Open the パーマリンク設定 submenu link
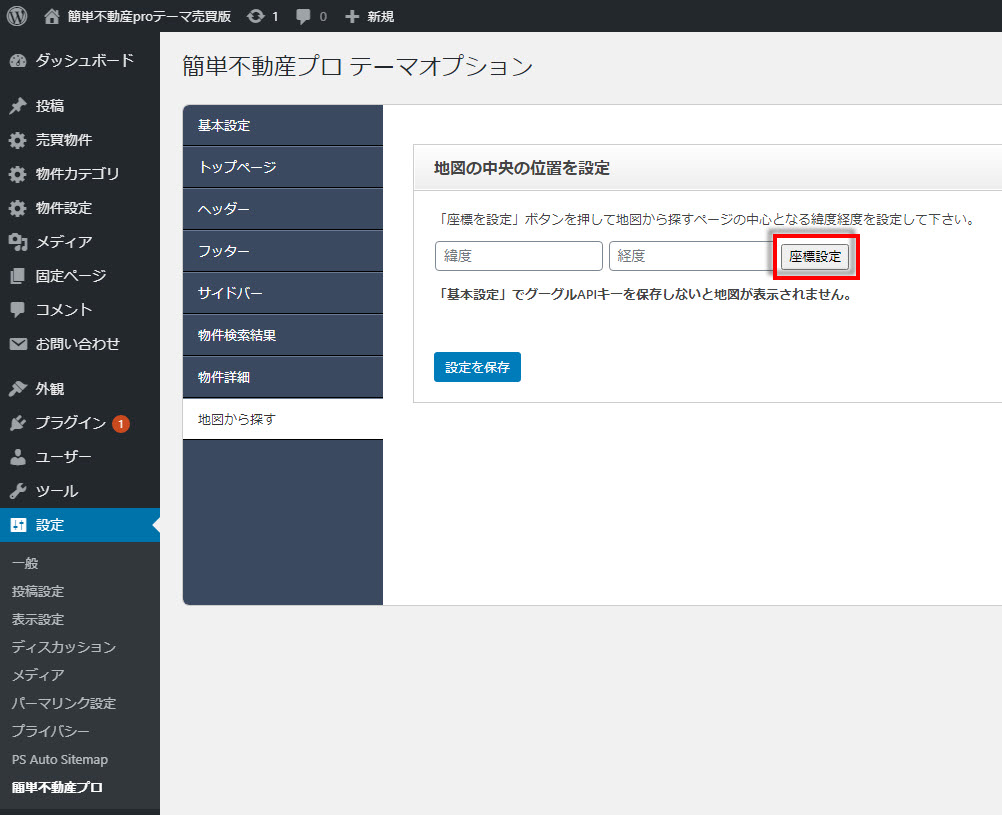The width and height of the screenshot is (1002, 815). (64, 703)
